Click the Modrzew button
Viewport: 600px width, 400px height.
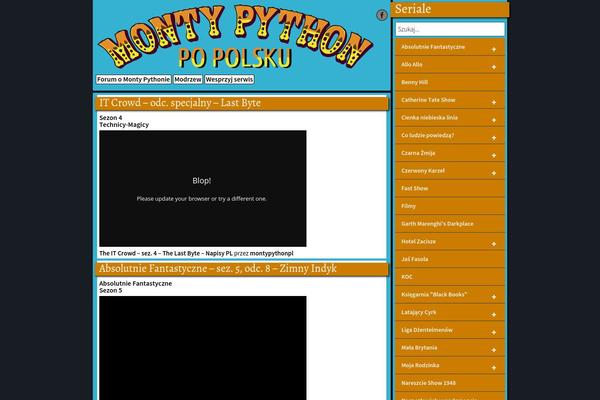pos(188,80)
